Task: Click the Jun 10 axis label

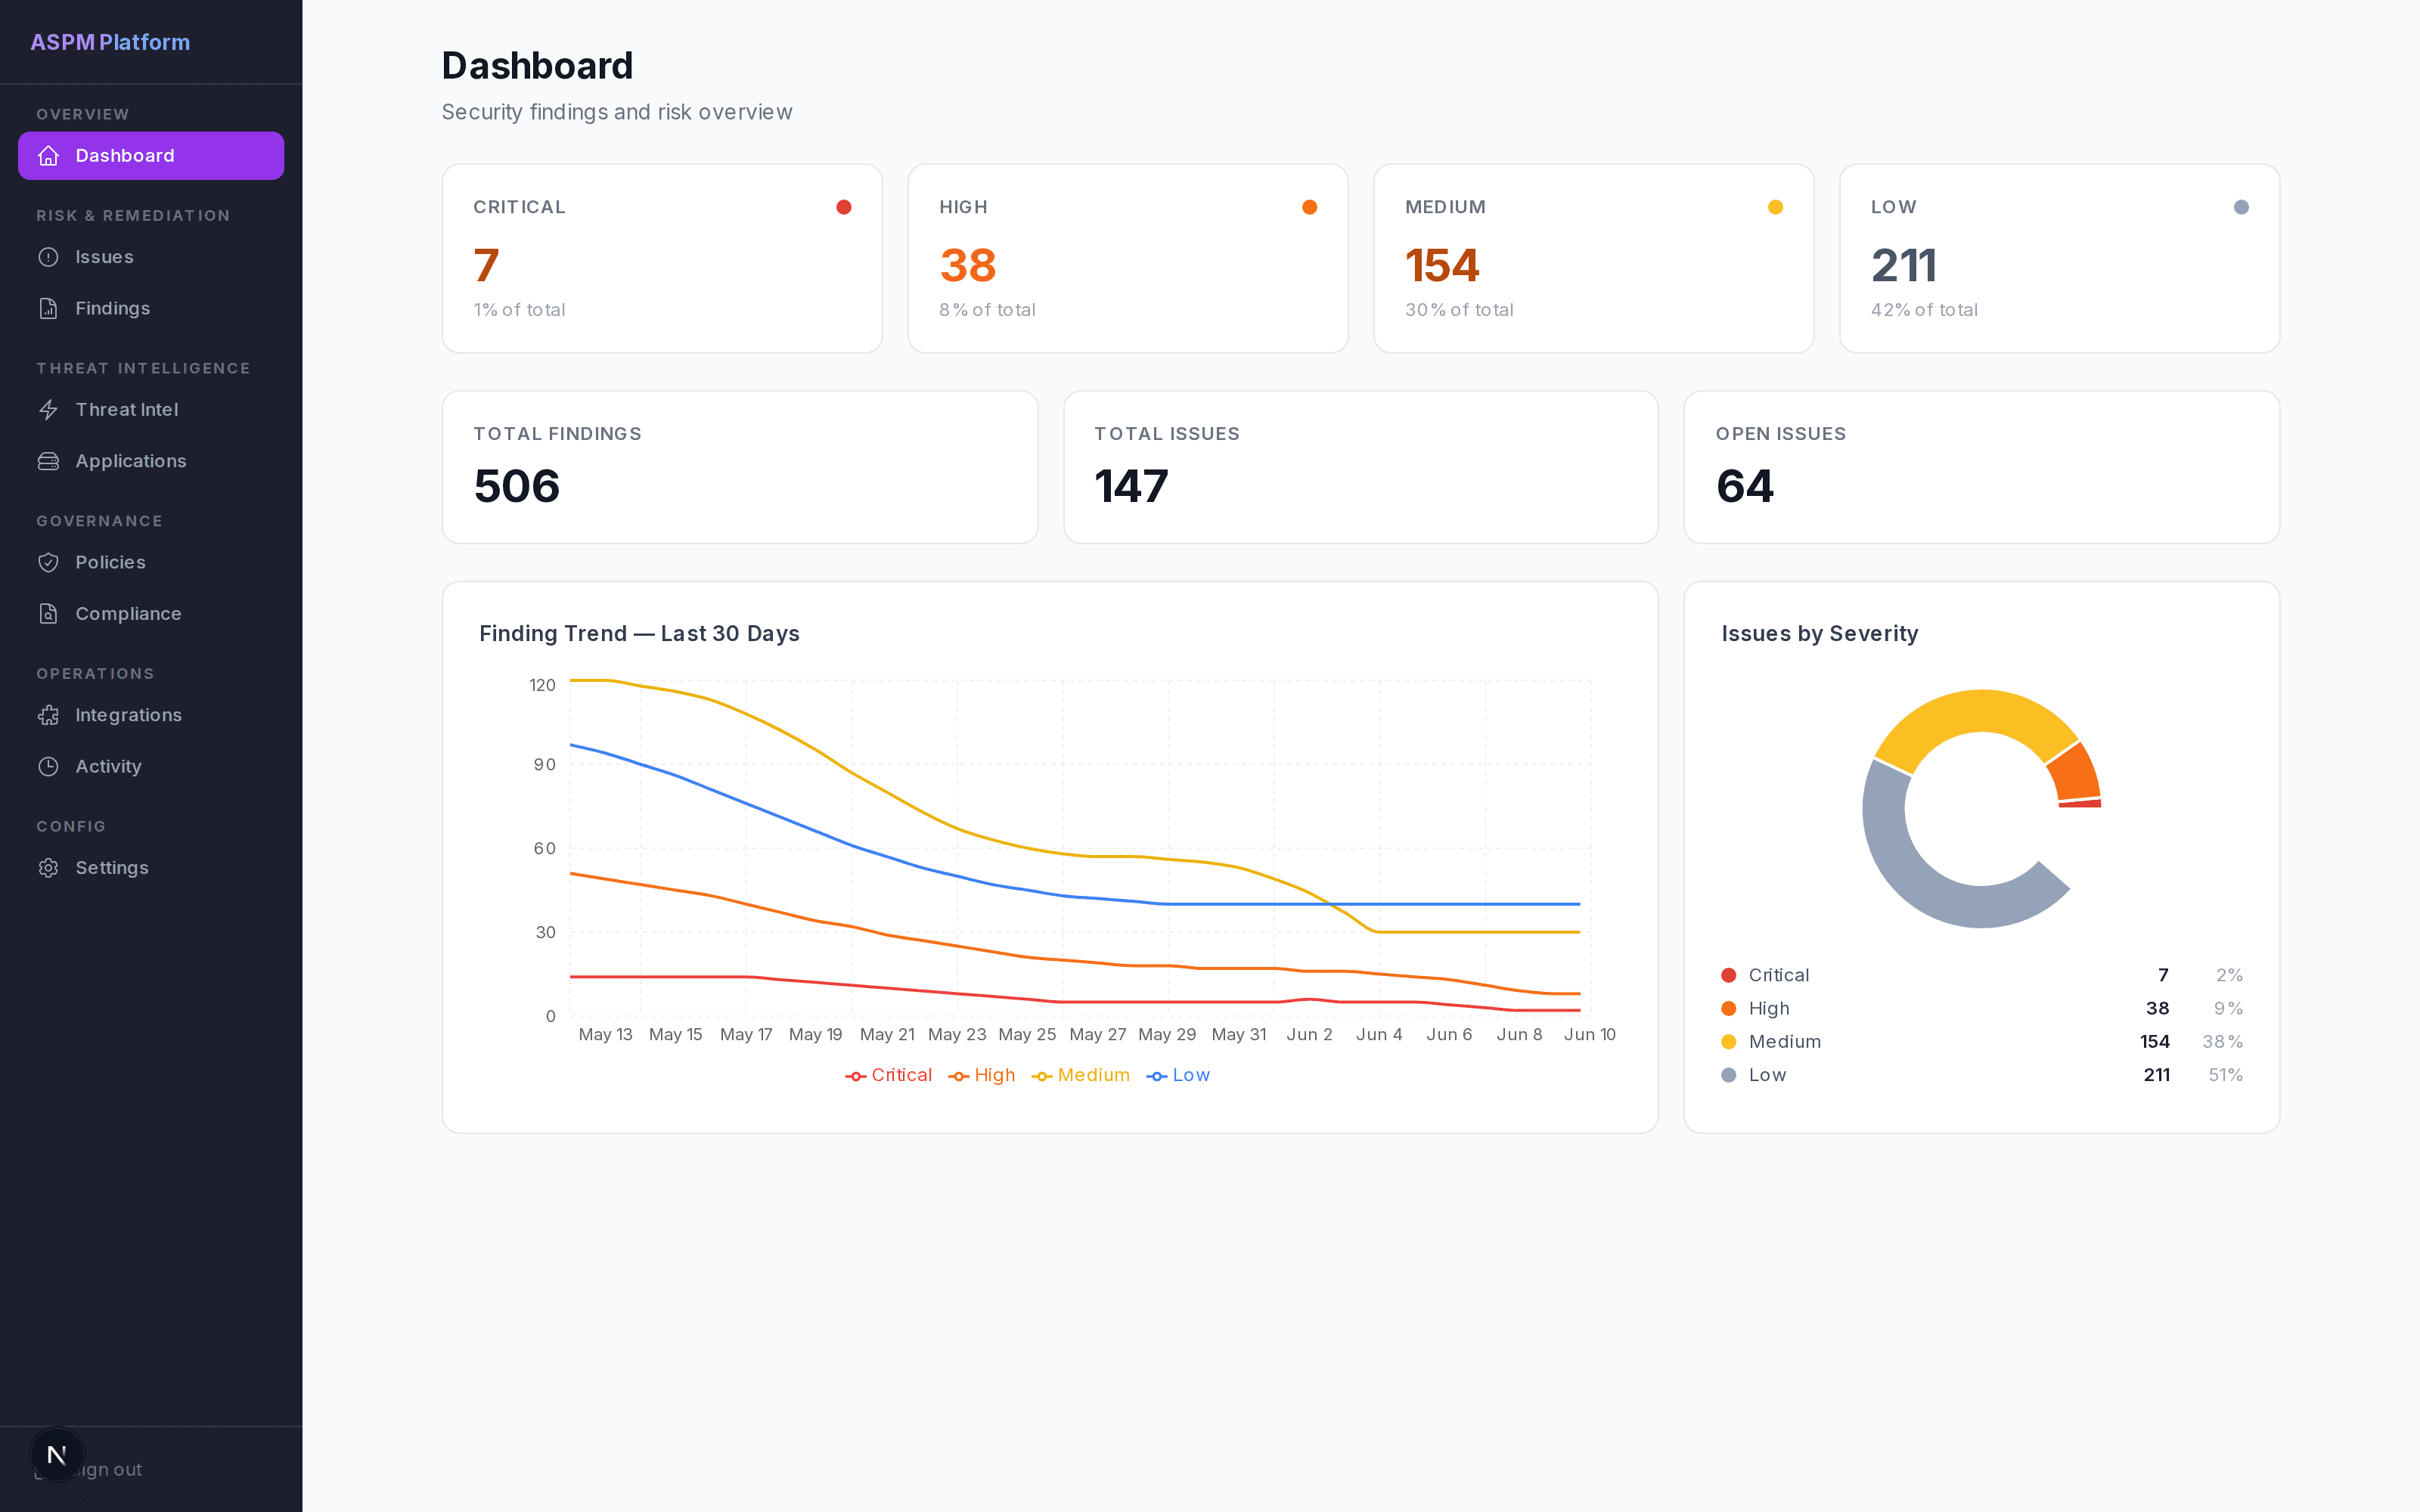Action: (x=1590, y=1034)
